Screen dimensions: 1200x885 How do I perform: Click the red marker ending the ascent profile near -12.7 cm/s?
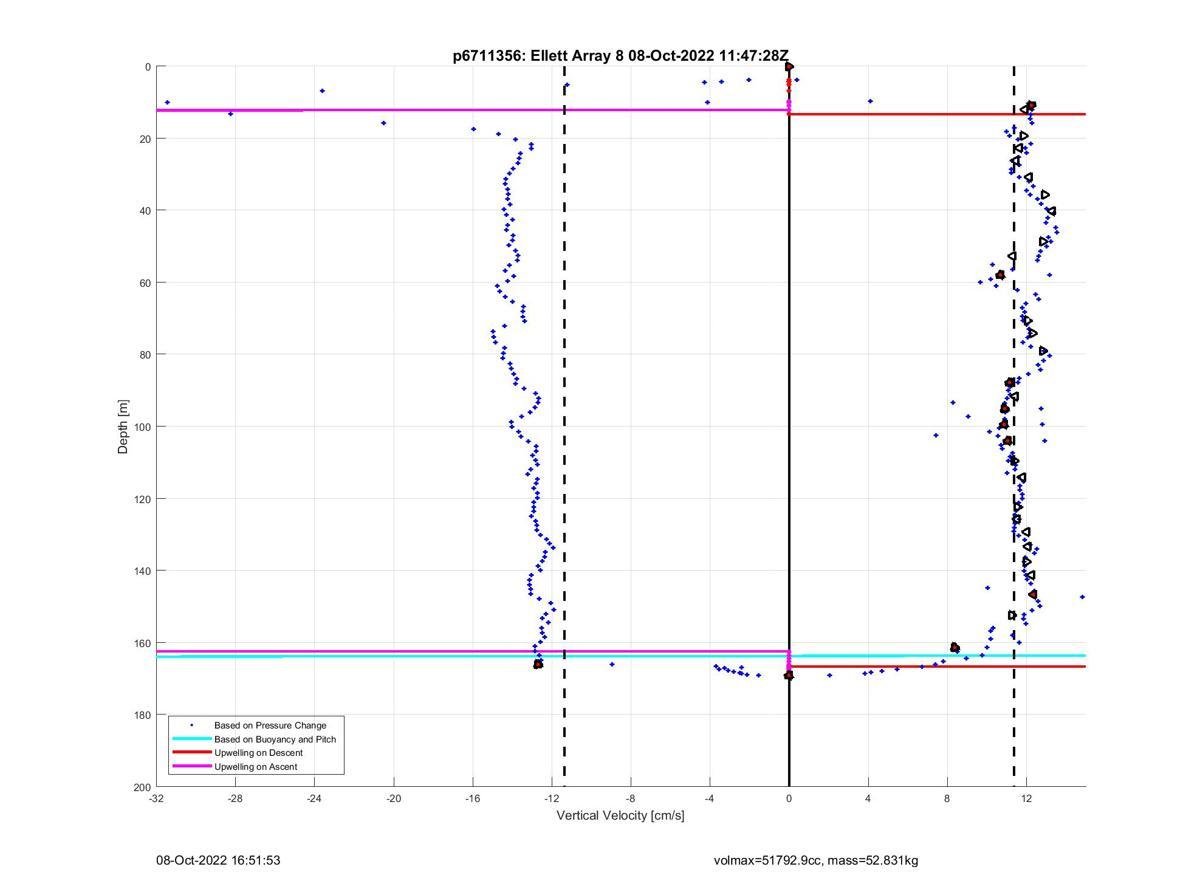[538, 664]
